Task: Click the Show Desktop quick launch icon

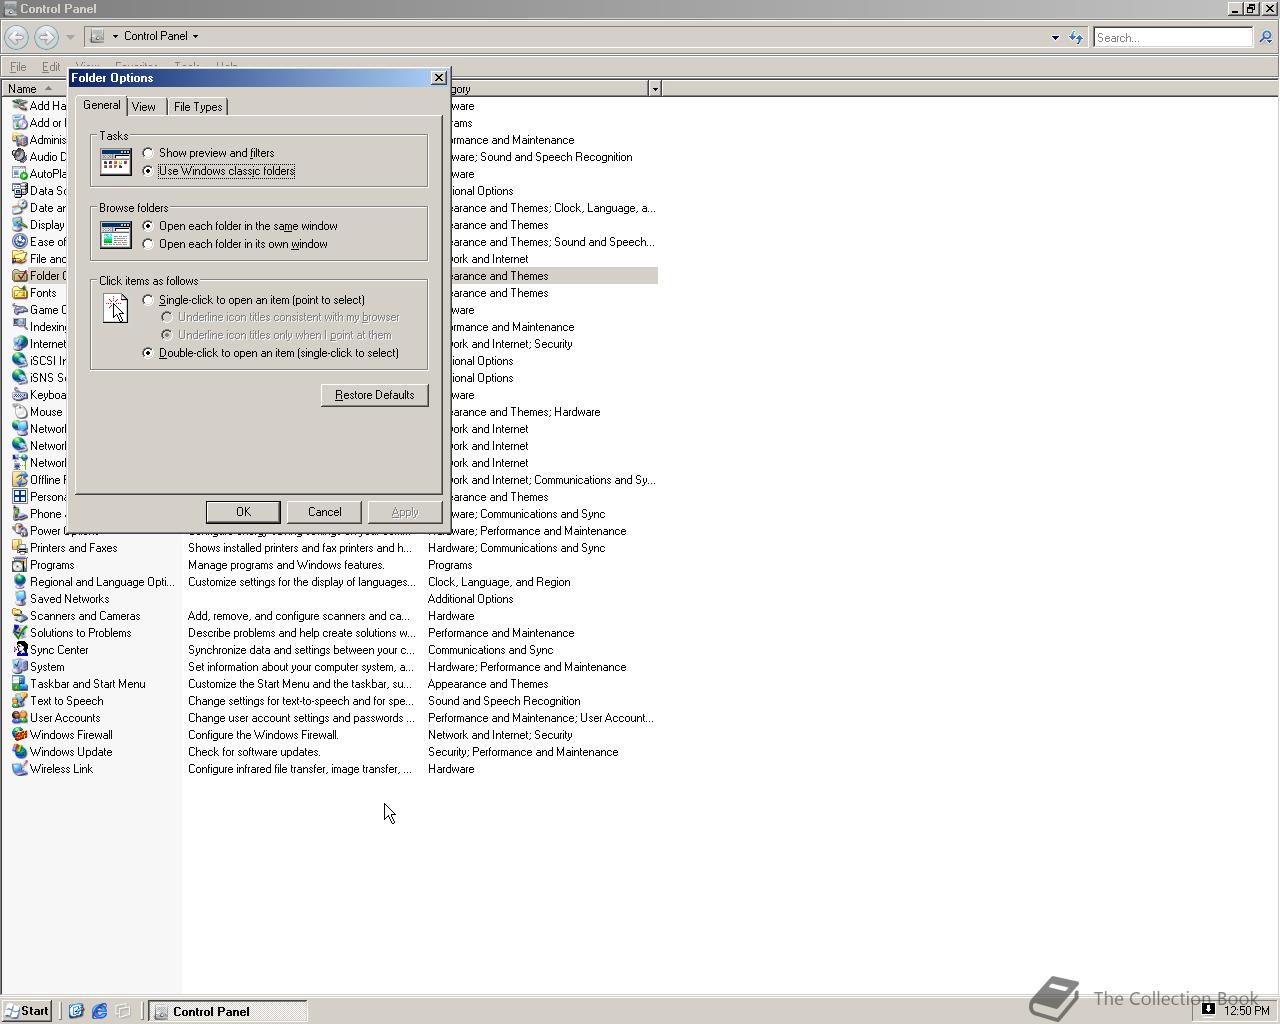Action: coord(123,1011)
